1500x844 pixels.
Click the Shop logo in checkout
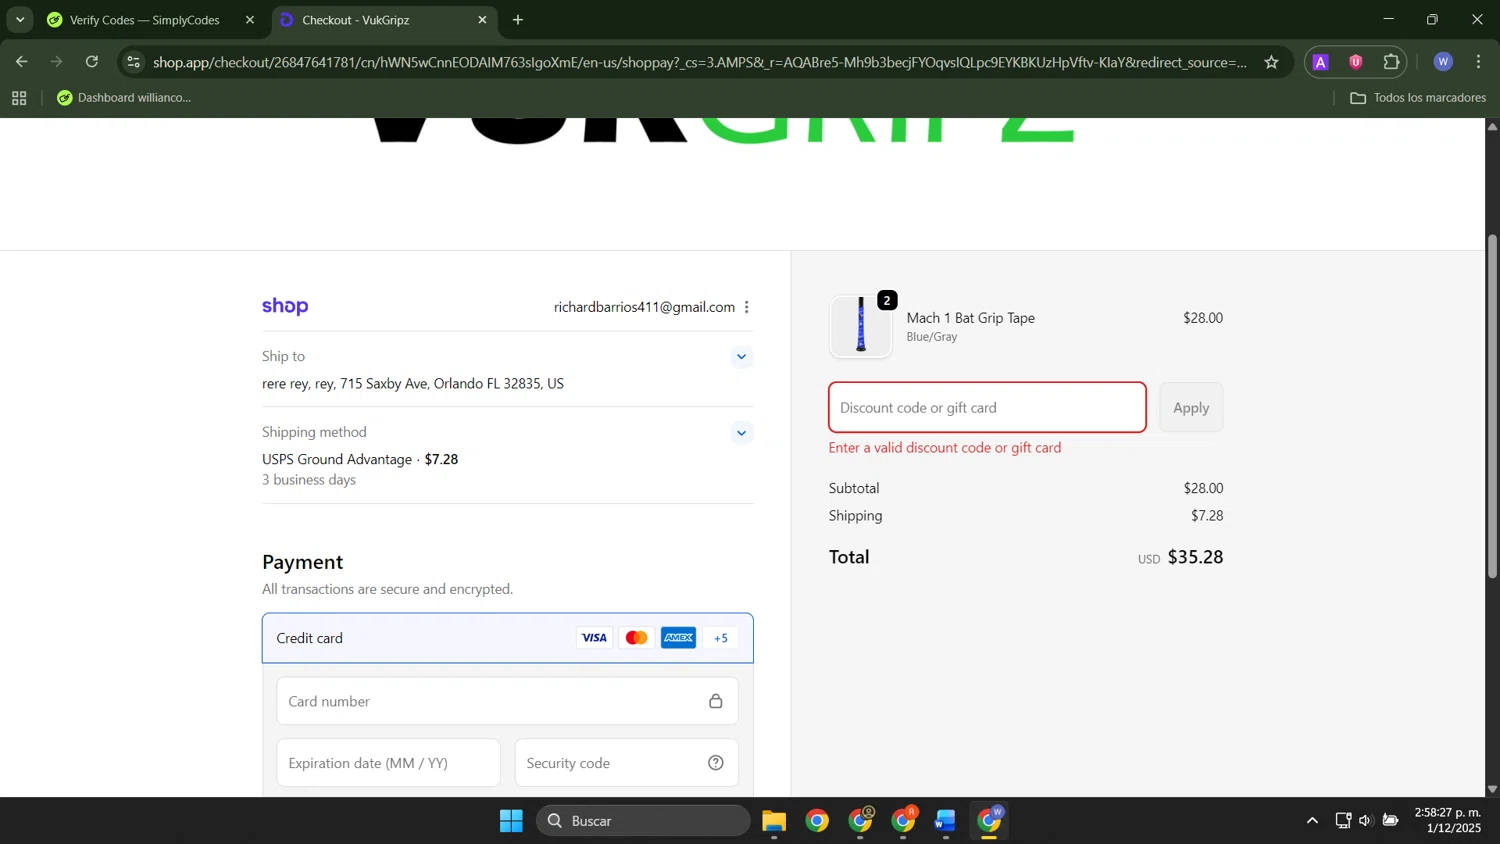[x=285, y=307]
